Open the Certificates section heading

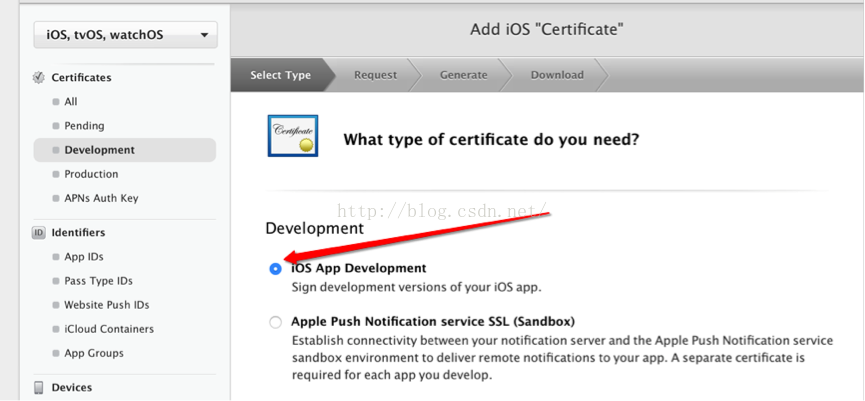(81, 78)
